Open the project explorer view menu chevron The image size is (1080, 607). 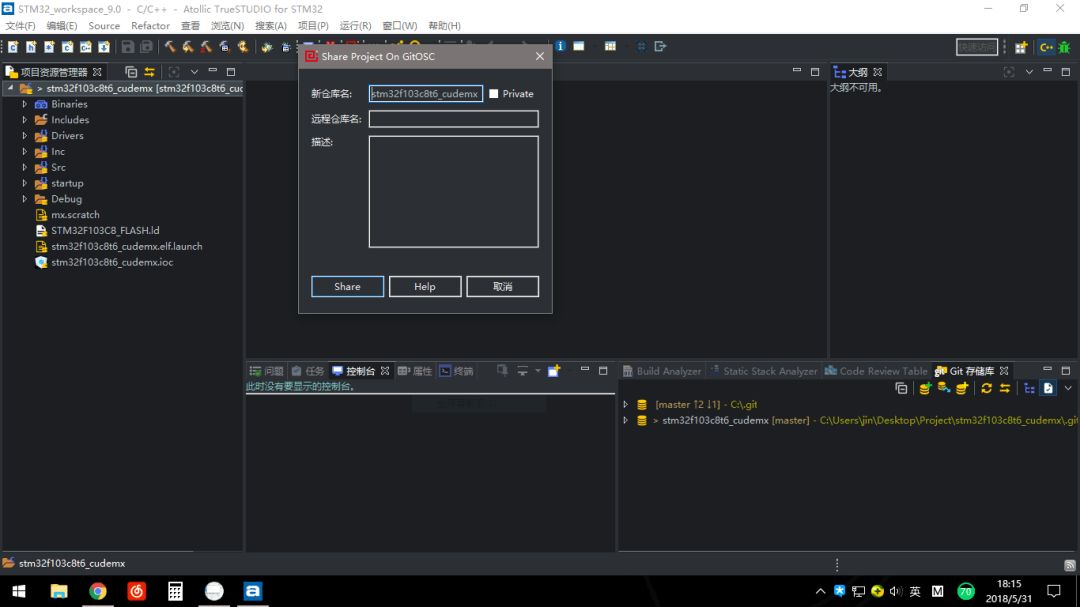coord(194,72)
